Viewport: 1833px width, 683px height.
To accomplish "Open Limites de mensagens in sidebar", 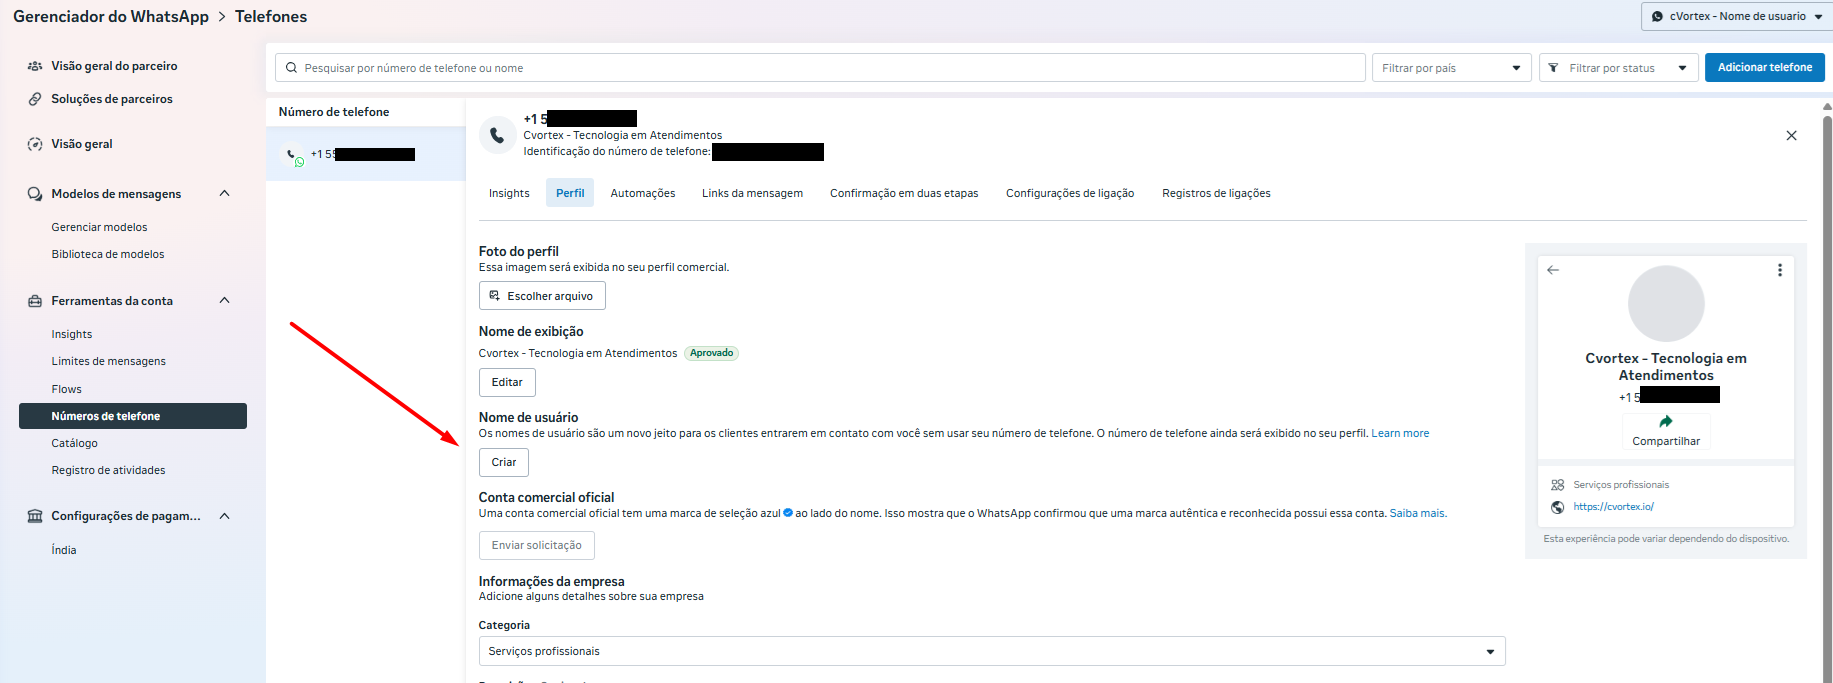I will coord(109,361).
